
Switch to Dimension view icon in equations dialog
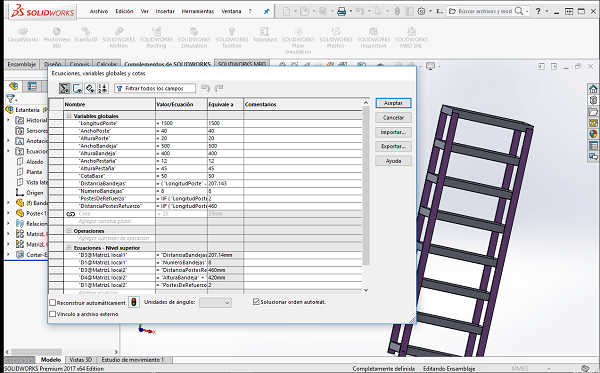pos(90,88)
